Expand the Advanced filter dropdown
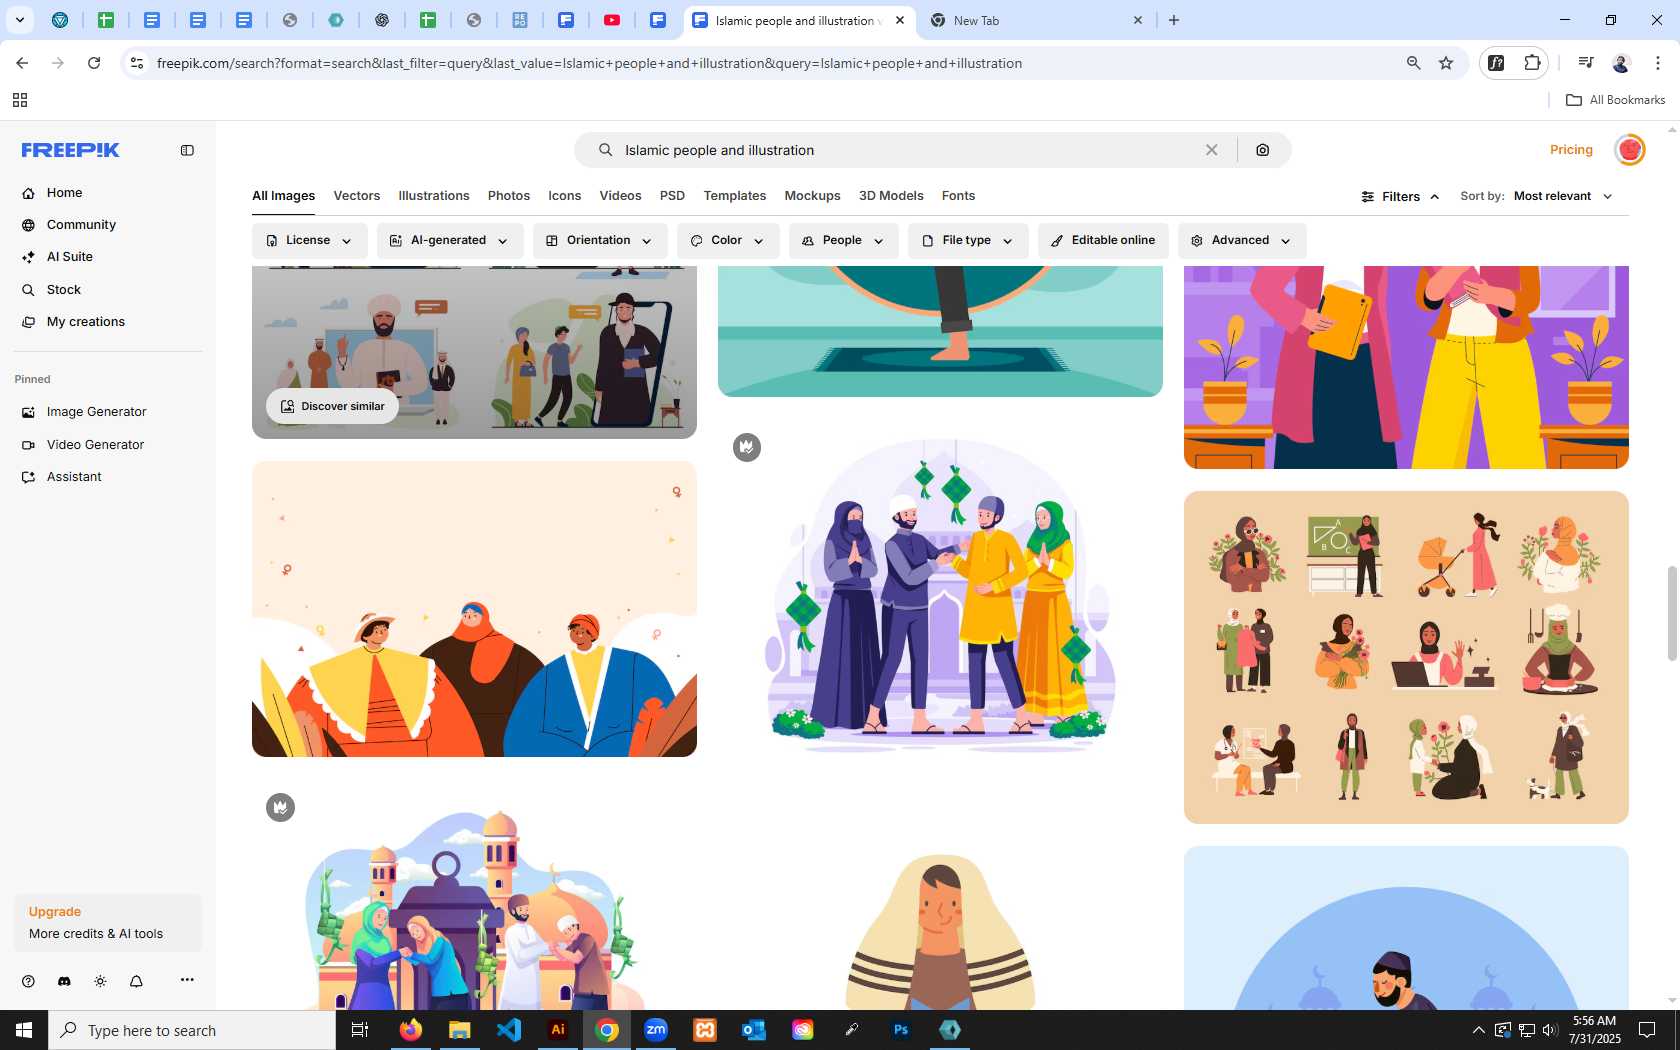This screenshot has height=1050, width=1680. [x=1242, y=241]
